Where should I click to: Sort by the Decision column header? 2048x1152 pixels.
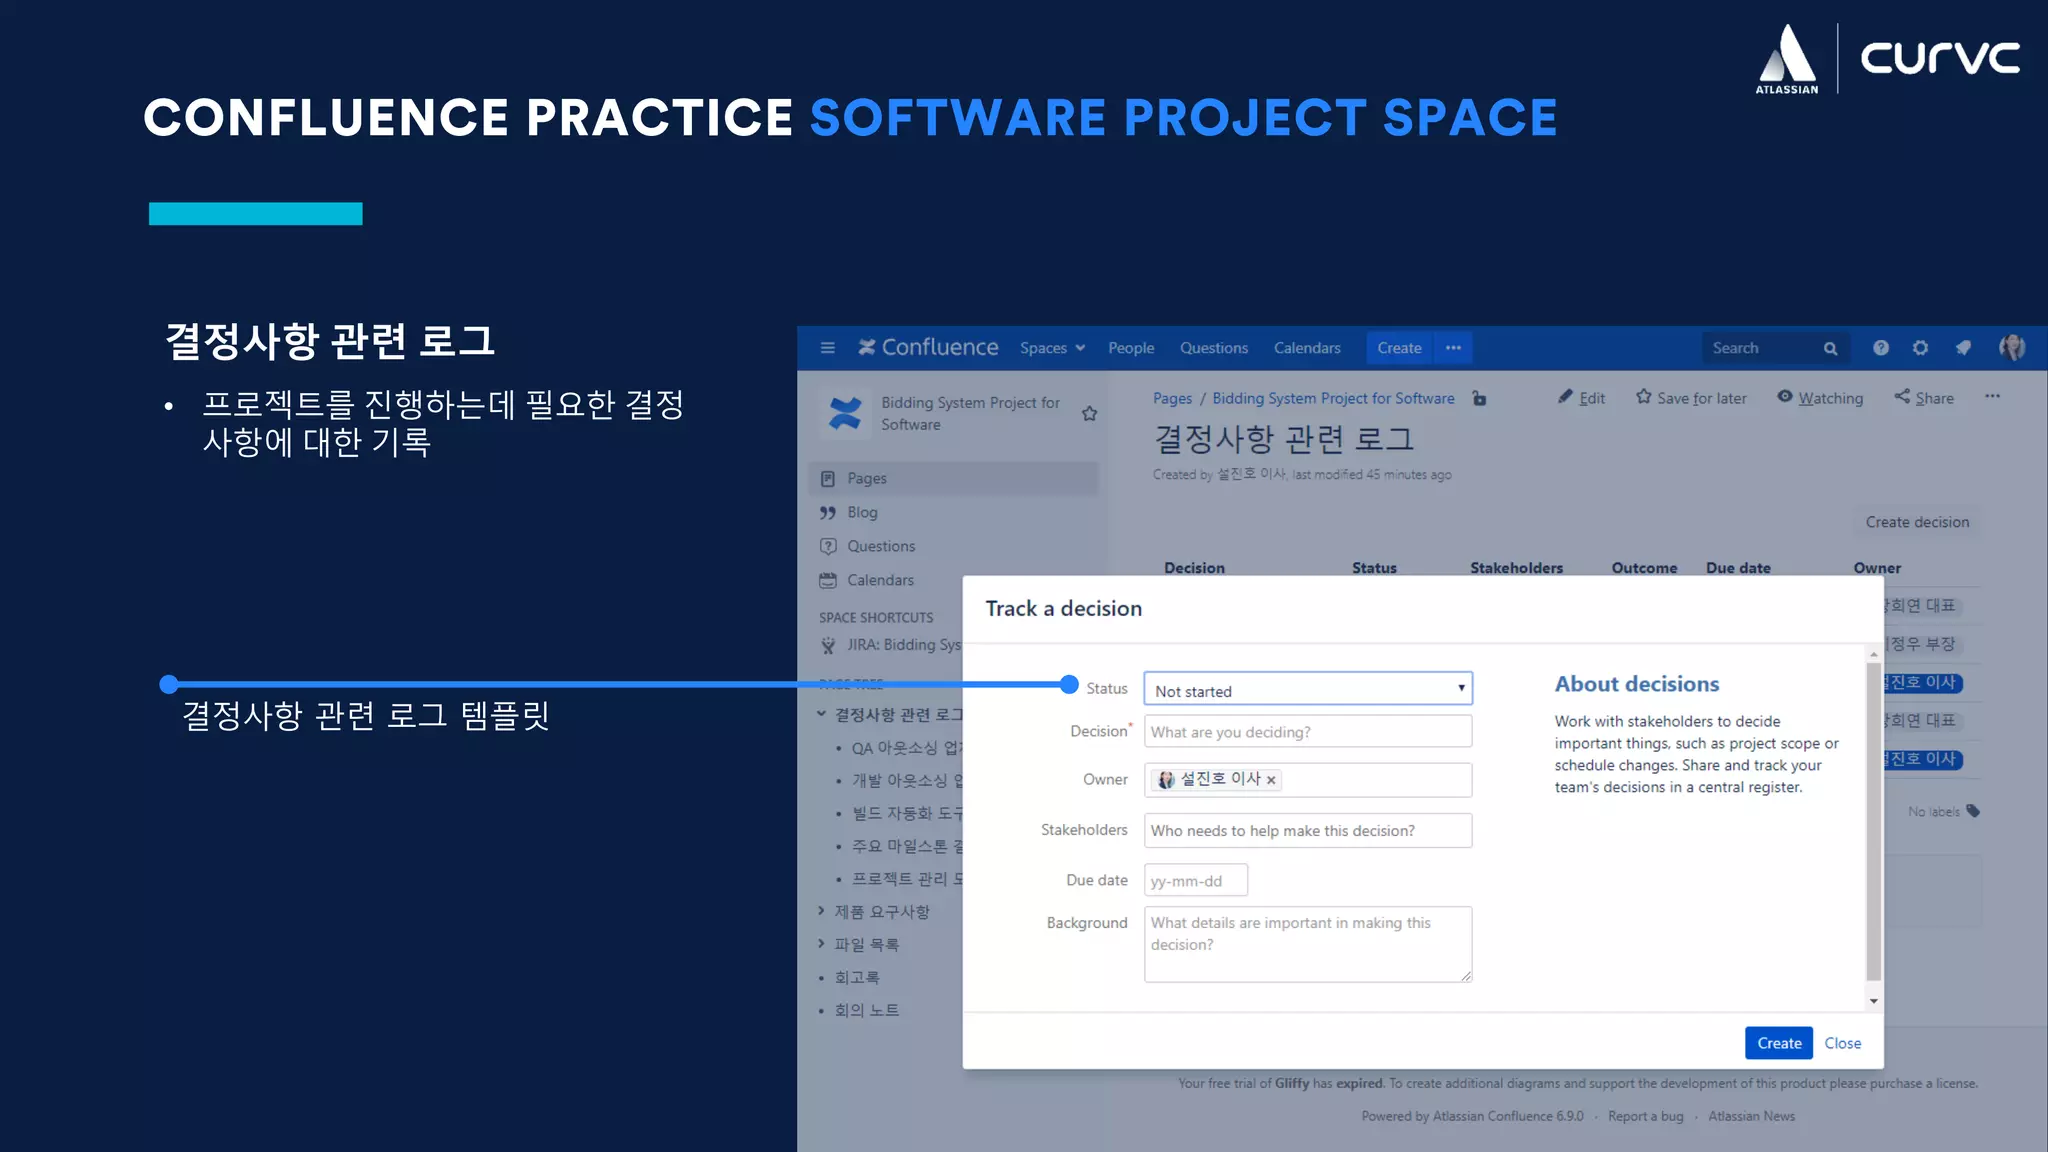[x=1194, y=568]
